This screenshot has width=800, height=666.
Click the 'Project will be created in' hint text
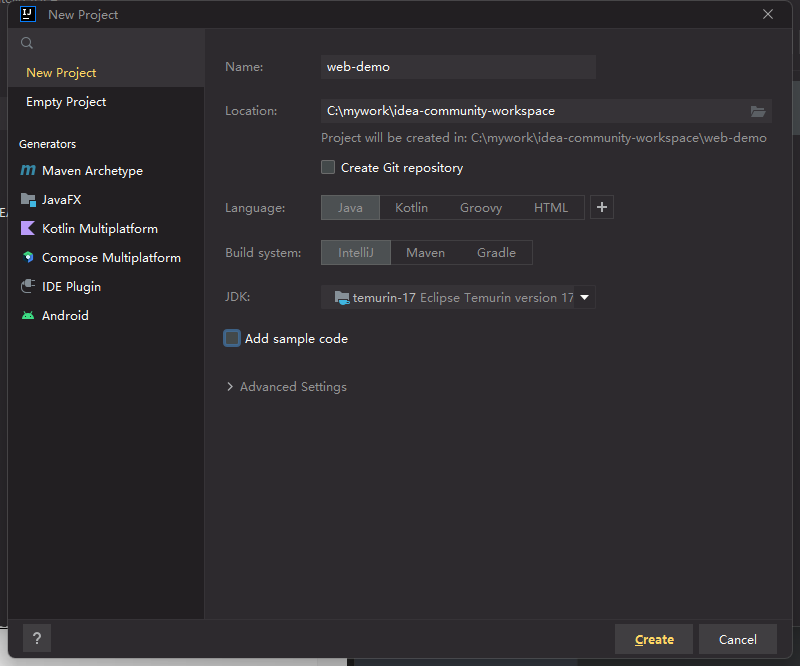tap(543, 138)
